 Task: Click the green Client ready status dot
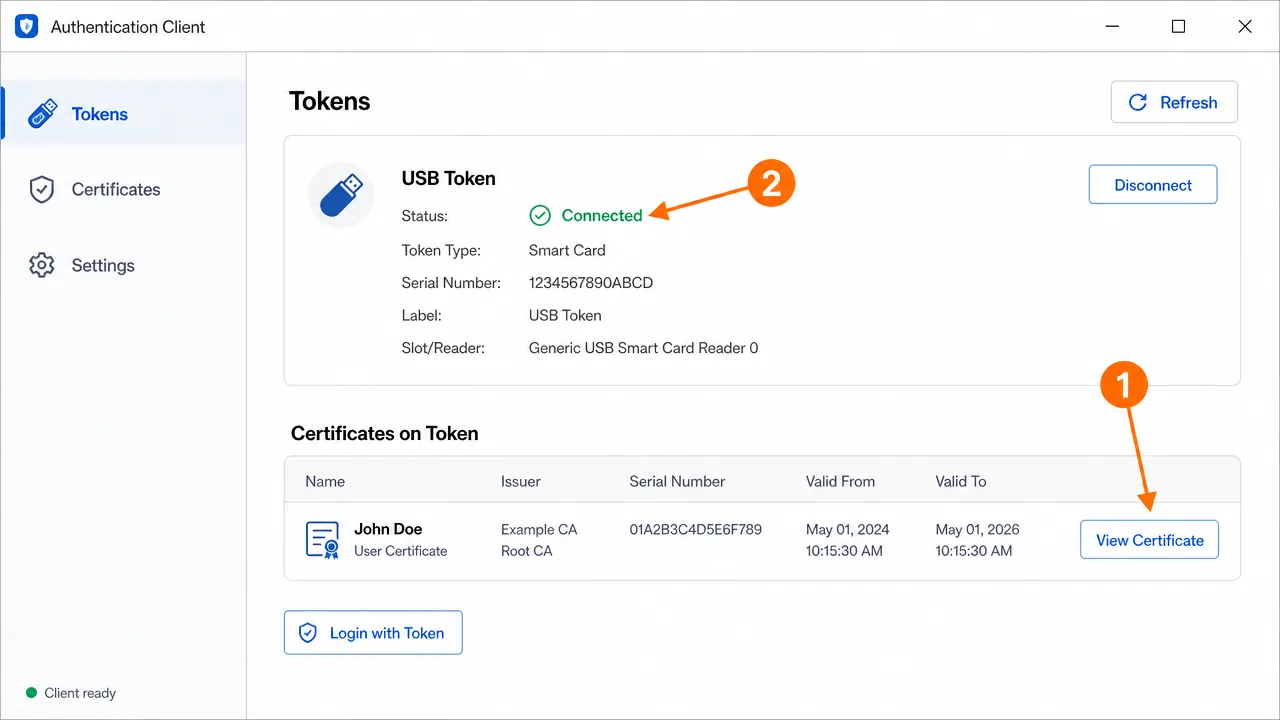pos(32,693)
